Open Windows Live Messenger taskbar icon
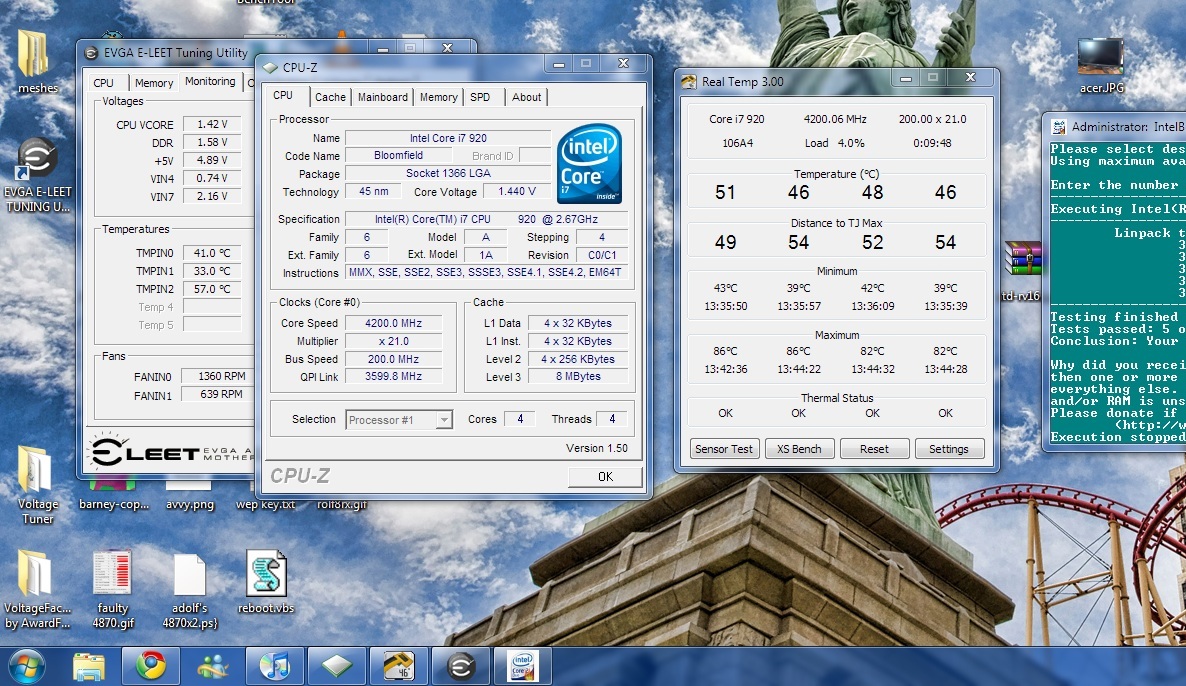Image resolution: width=1186 pixels, height=686 pixels. pos(213,666)
